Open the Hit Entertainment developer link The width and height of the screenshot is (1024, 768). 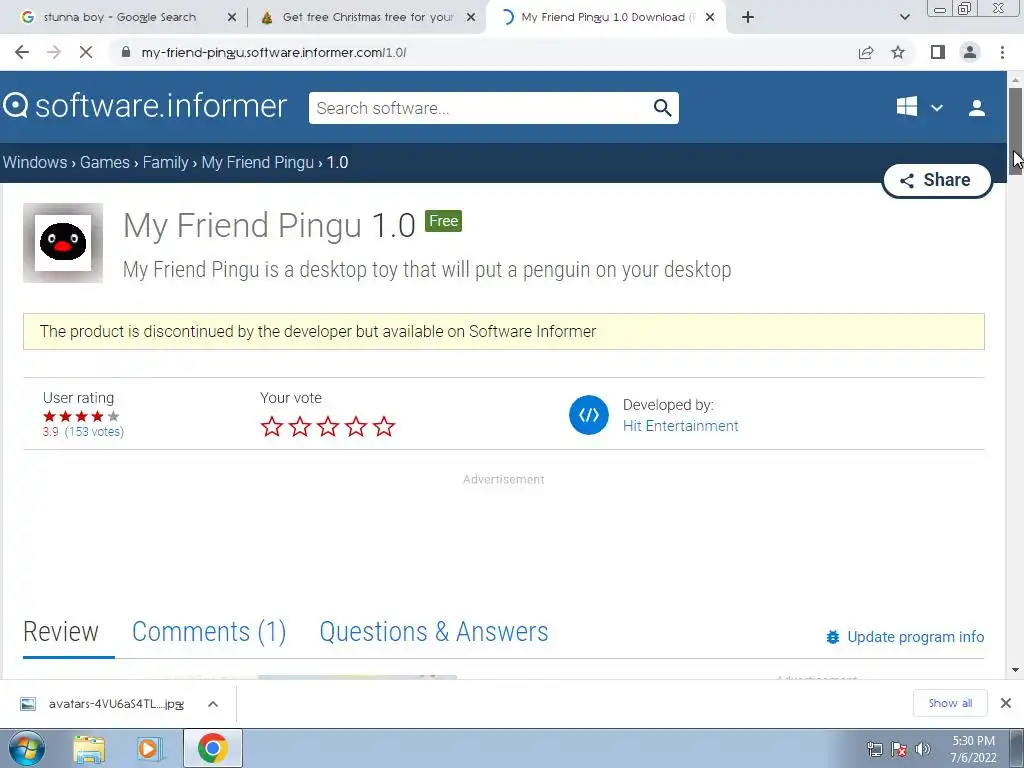(680, 426)
